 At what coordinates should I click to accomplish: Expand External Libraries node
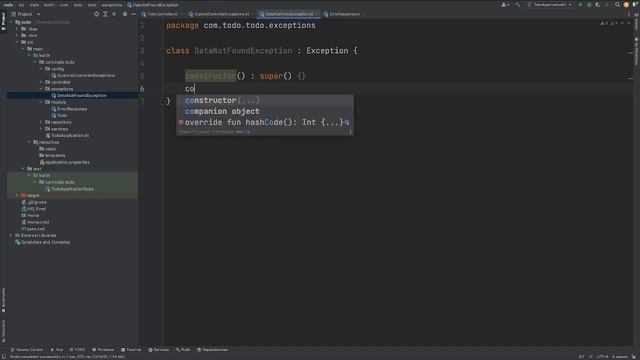click(x=11, y=236)
